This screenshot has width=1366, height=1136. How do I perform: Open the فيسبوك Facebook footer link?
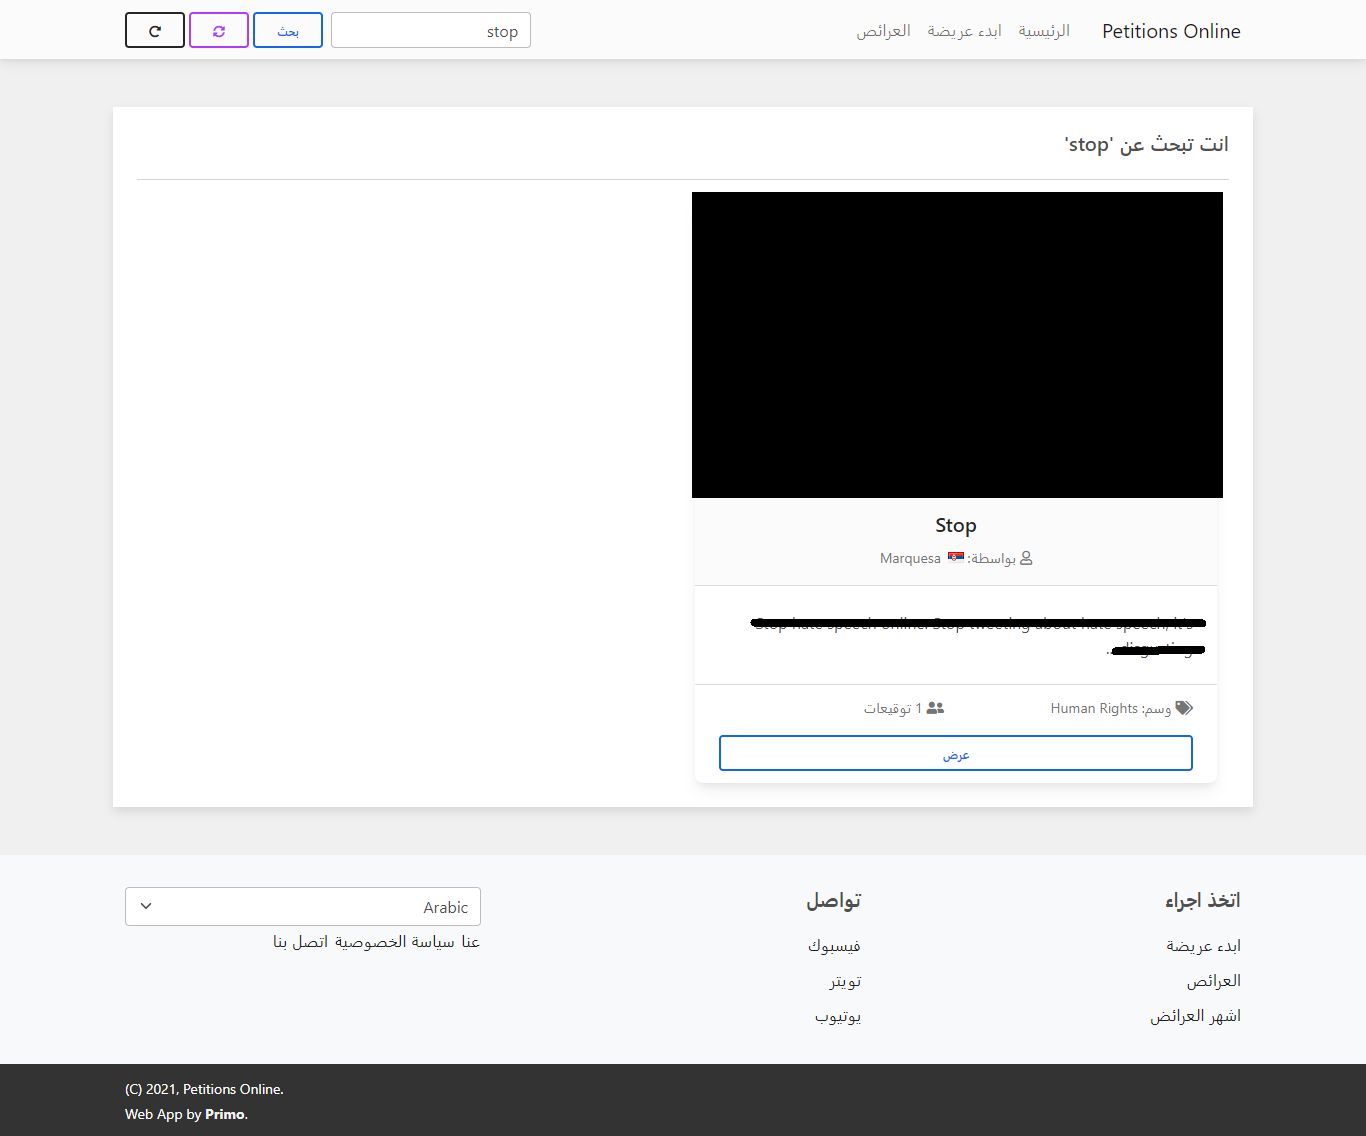834,946
